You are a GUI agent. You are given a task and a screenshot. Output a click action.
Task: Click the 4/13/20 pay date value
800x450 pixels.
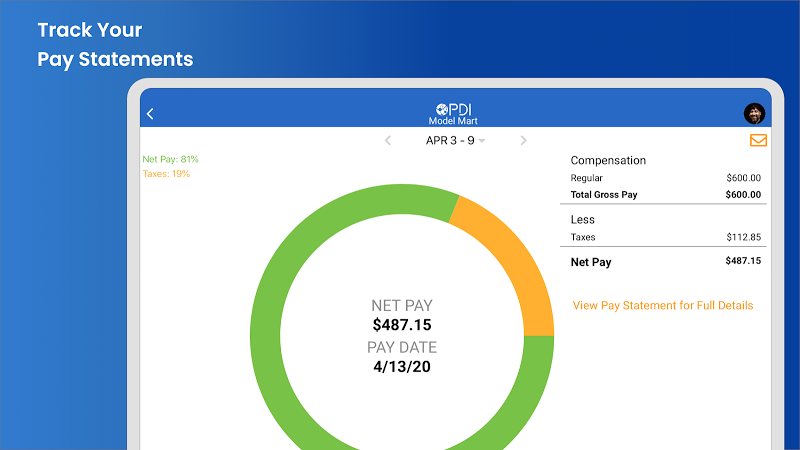point(402,366)
